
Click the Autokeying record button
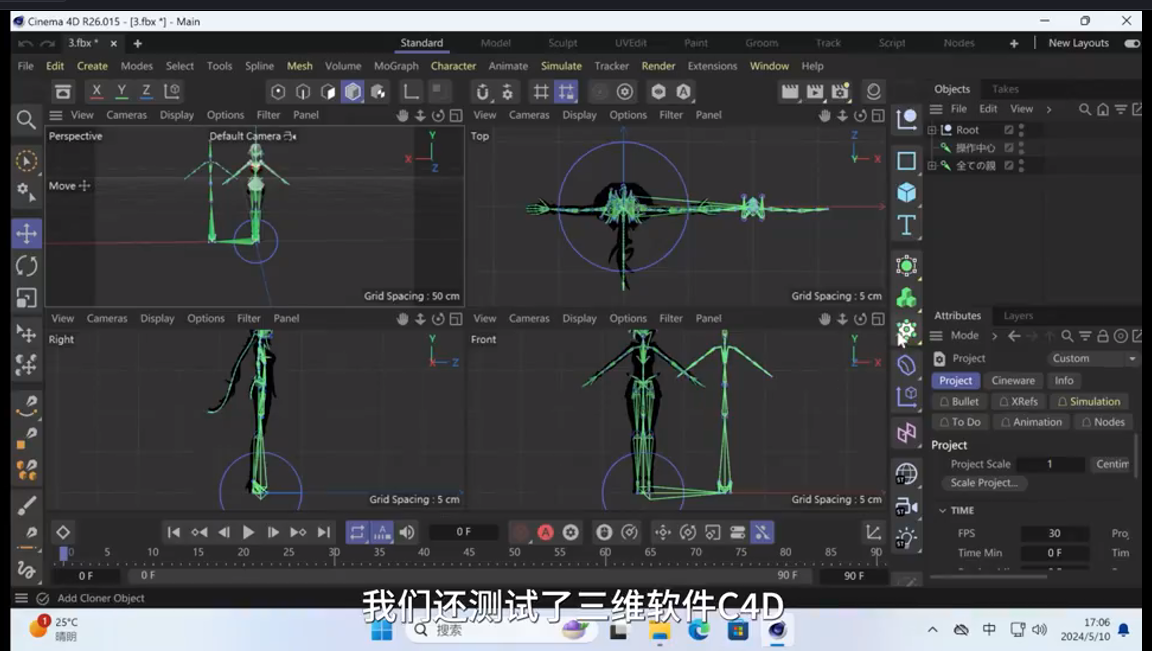pos(545,533)
